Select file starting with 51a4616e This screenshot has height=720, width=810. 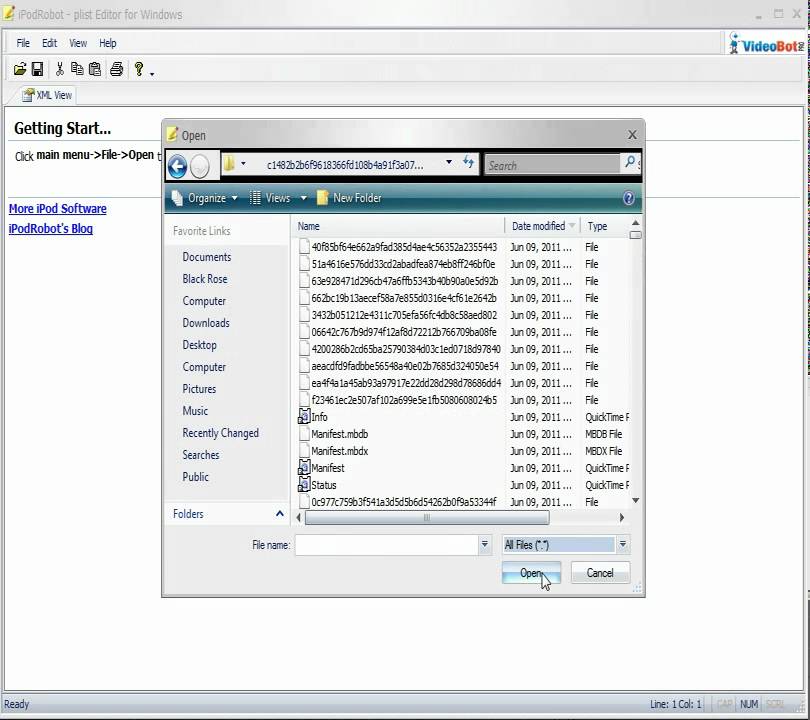coord(403,264)
